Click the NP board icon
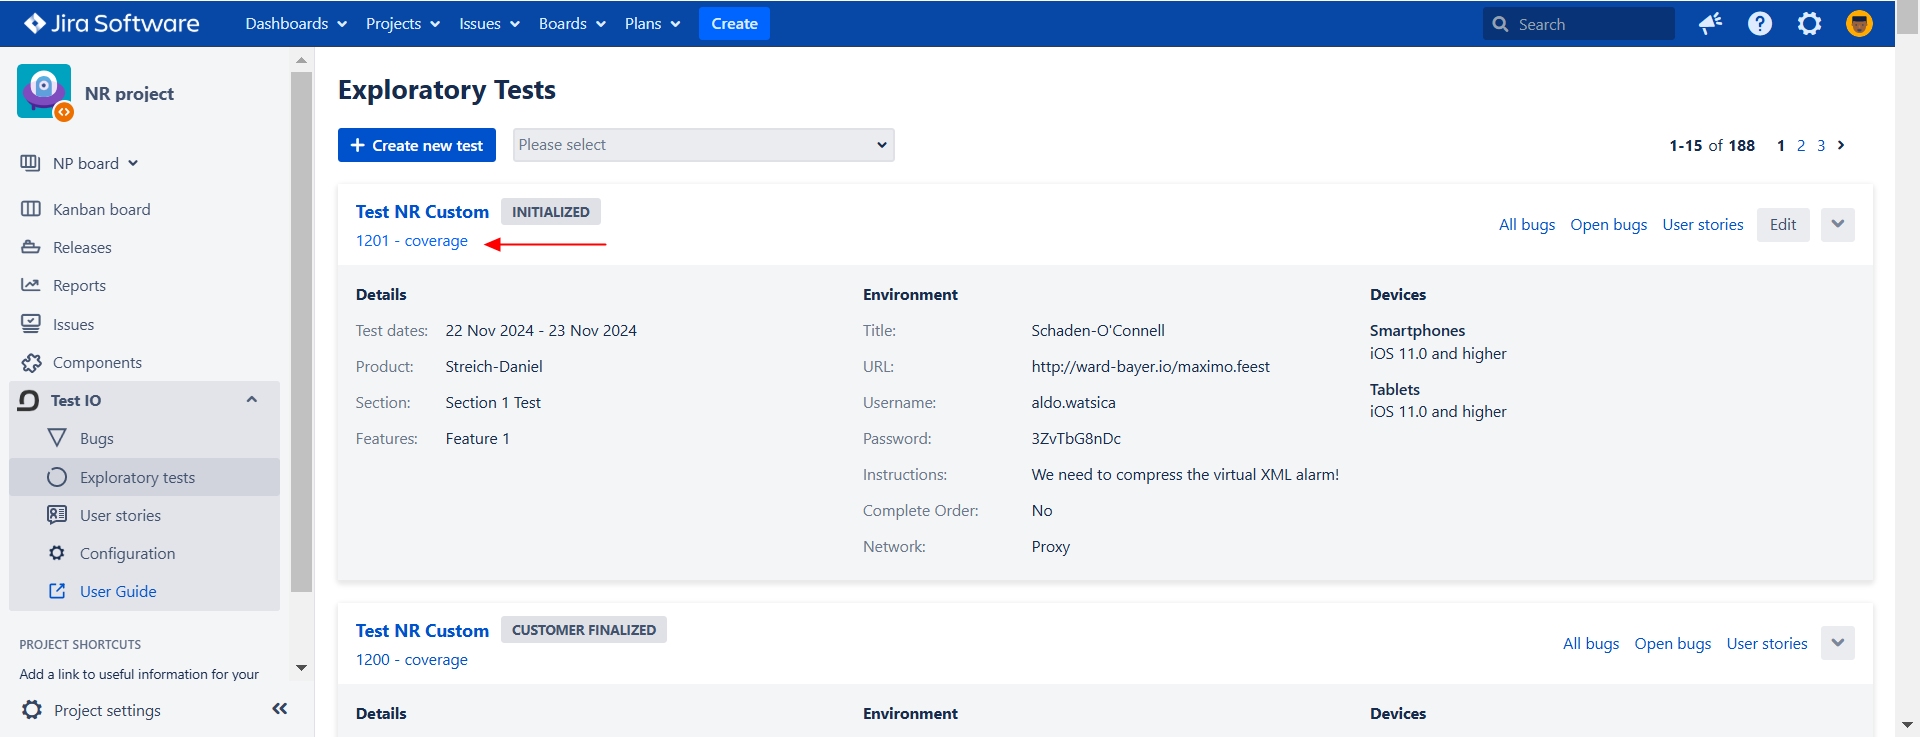1920x737 pixels. (31, 163)
